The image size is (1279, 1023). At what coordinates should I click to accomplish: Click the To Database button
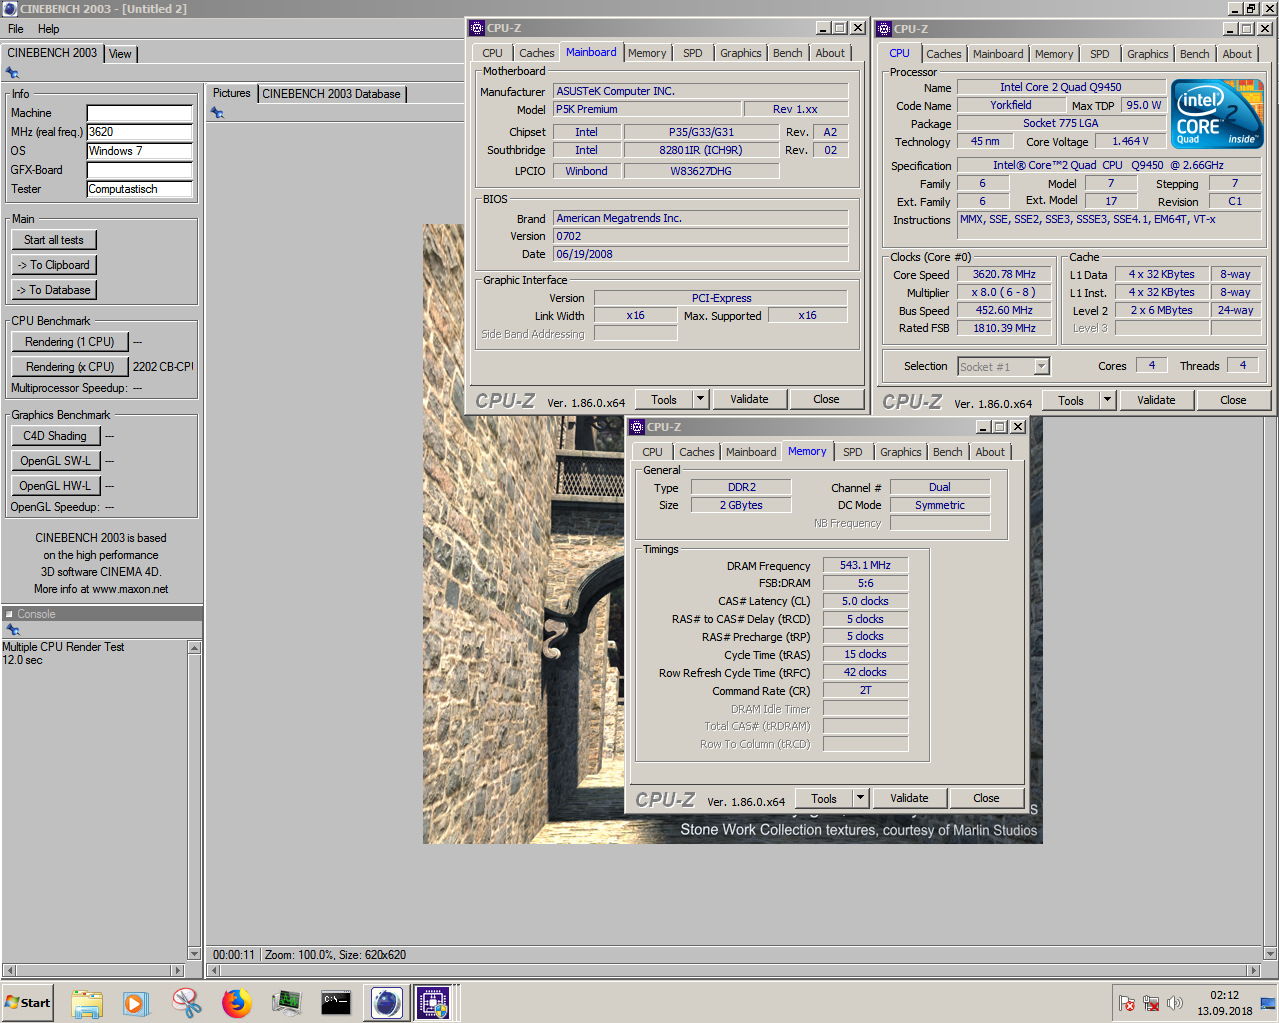pos(54,290)
